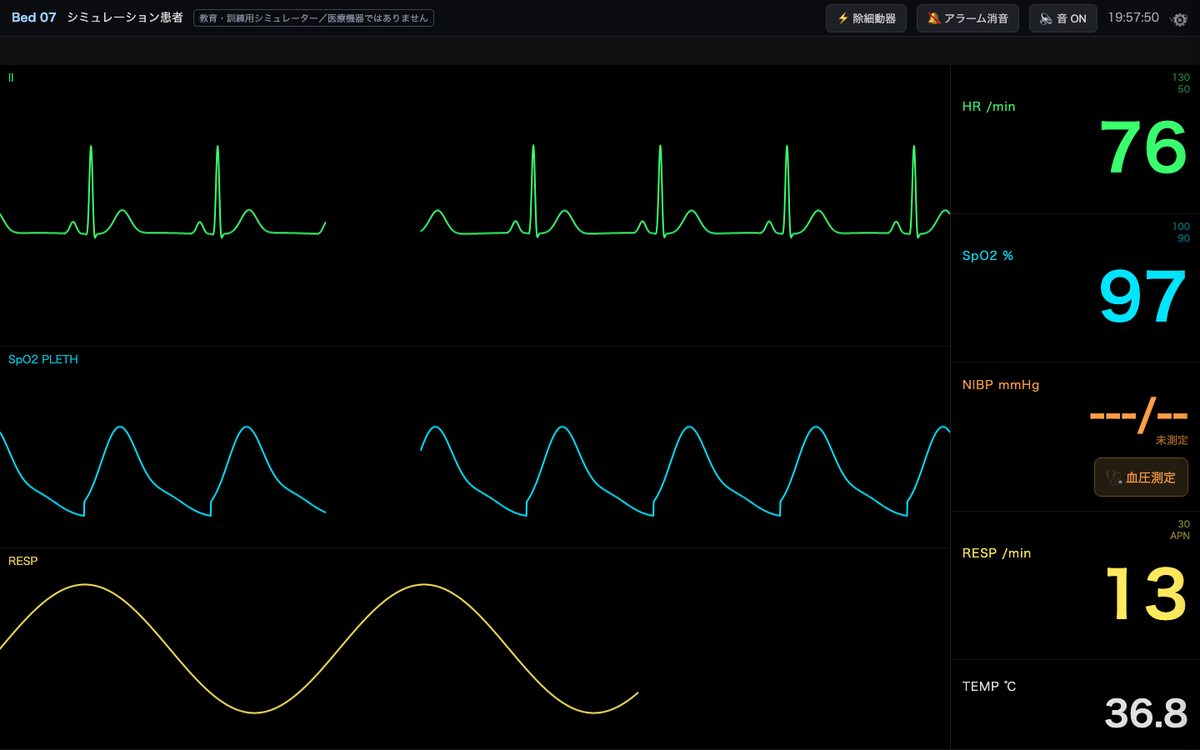Click the SpO2 % label
Screen dimensions: 1200x750
(987, 255)
